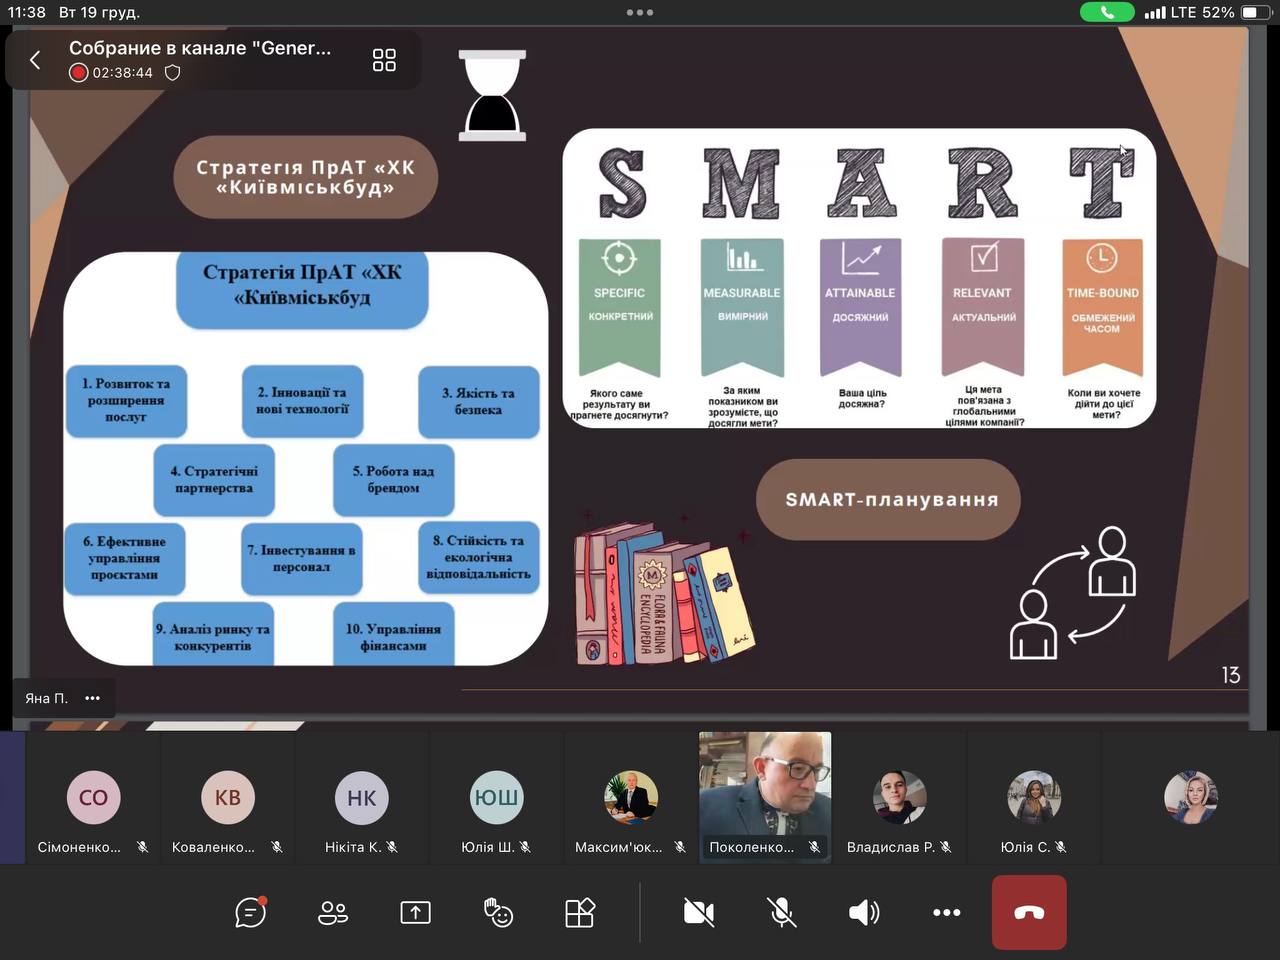Go back using the left chevron
Image resolution: width=1280 pixels, height=960 pixels.
coord(35,60)
